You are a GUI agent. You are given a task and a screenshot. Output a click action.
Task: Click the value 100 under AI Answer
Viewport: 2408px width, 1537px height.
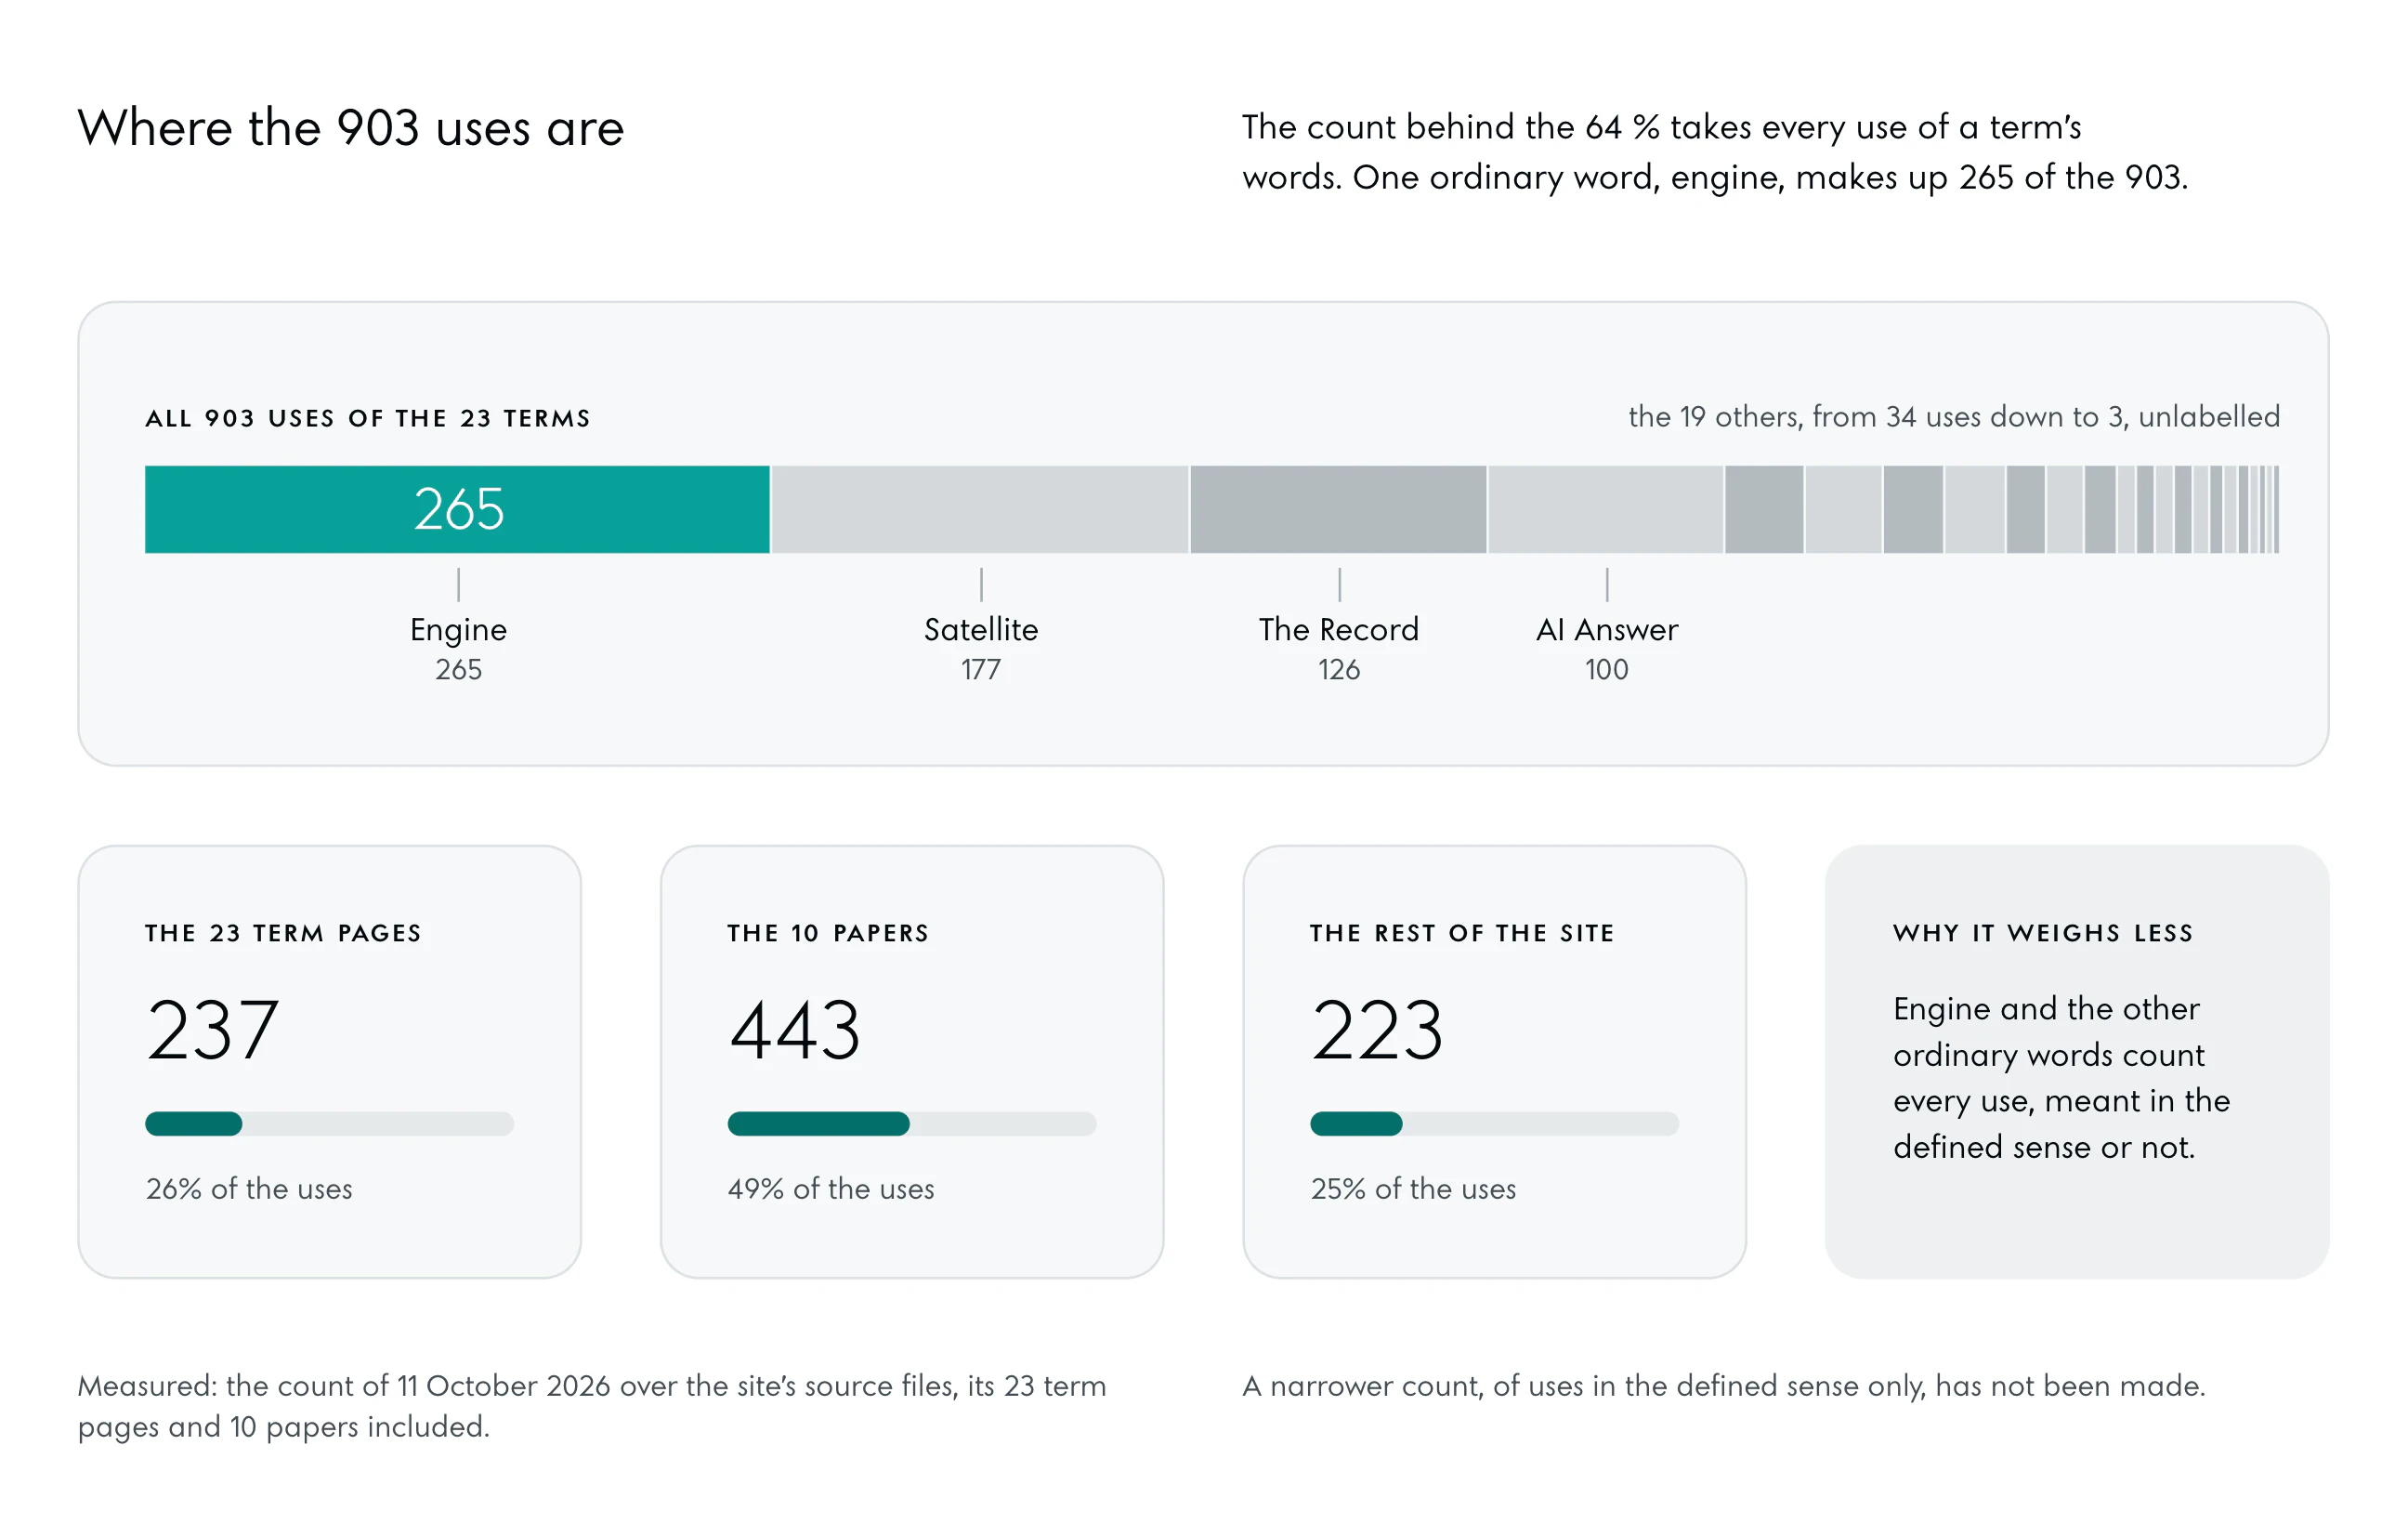[x=1607, y=669]
